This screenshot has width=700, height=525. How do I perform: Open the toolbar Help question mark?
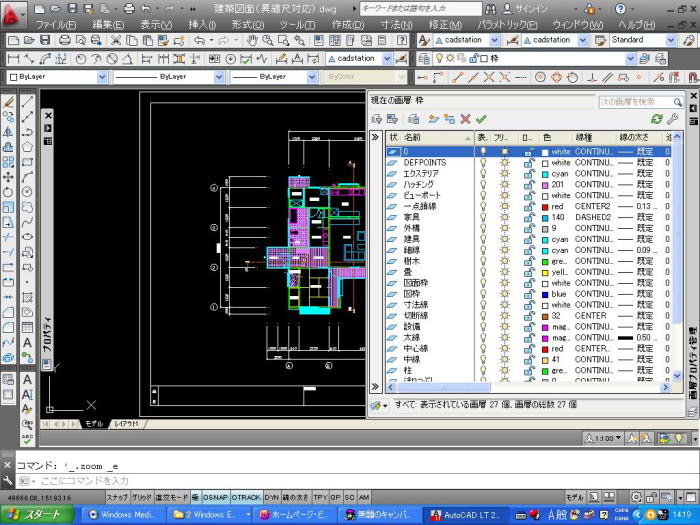(x=401, y=41)
